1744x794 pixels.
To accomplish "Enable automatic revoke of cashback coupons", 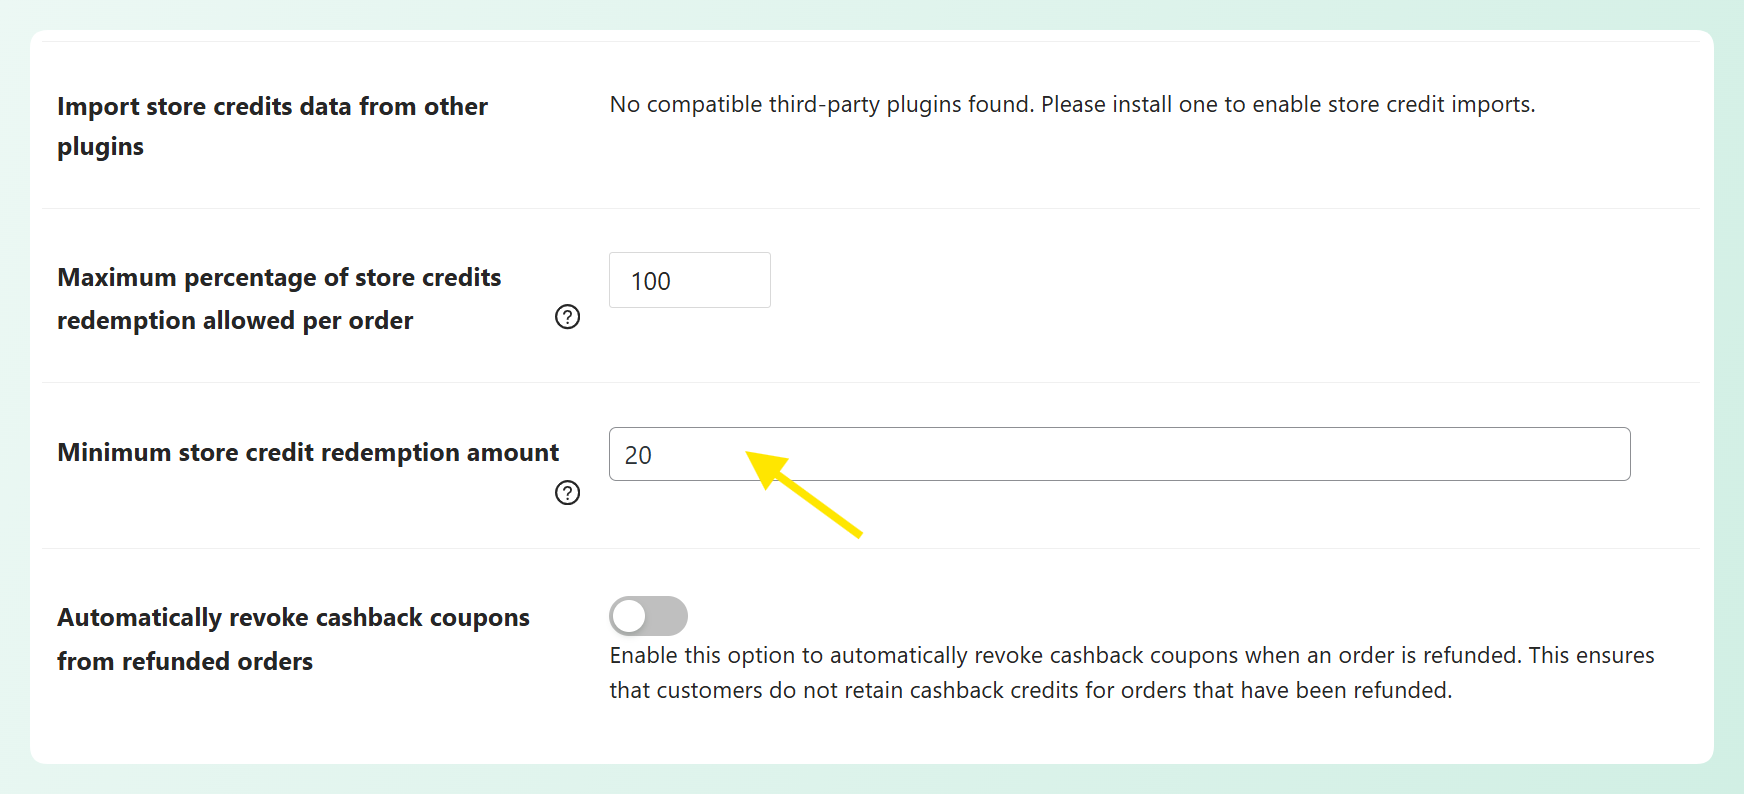I will tap(648, 616).
